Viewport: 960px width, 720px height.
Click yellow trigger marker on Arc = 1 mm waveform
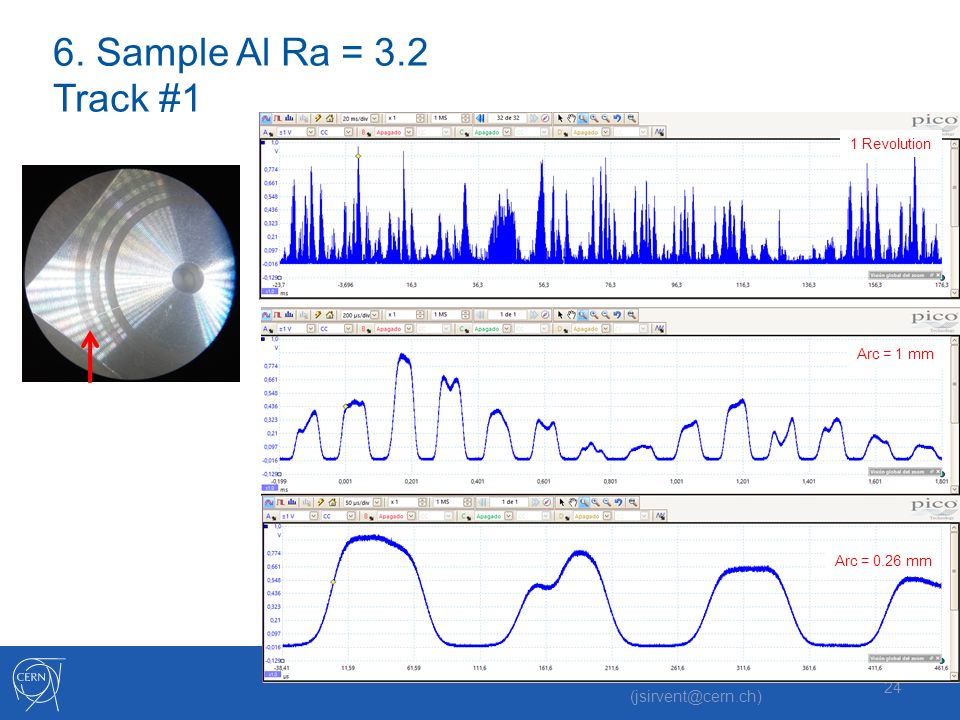[x=345, y=406]
